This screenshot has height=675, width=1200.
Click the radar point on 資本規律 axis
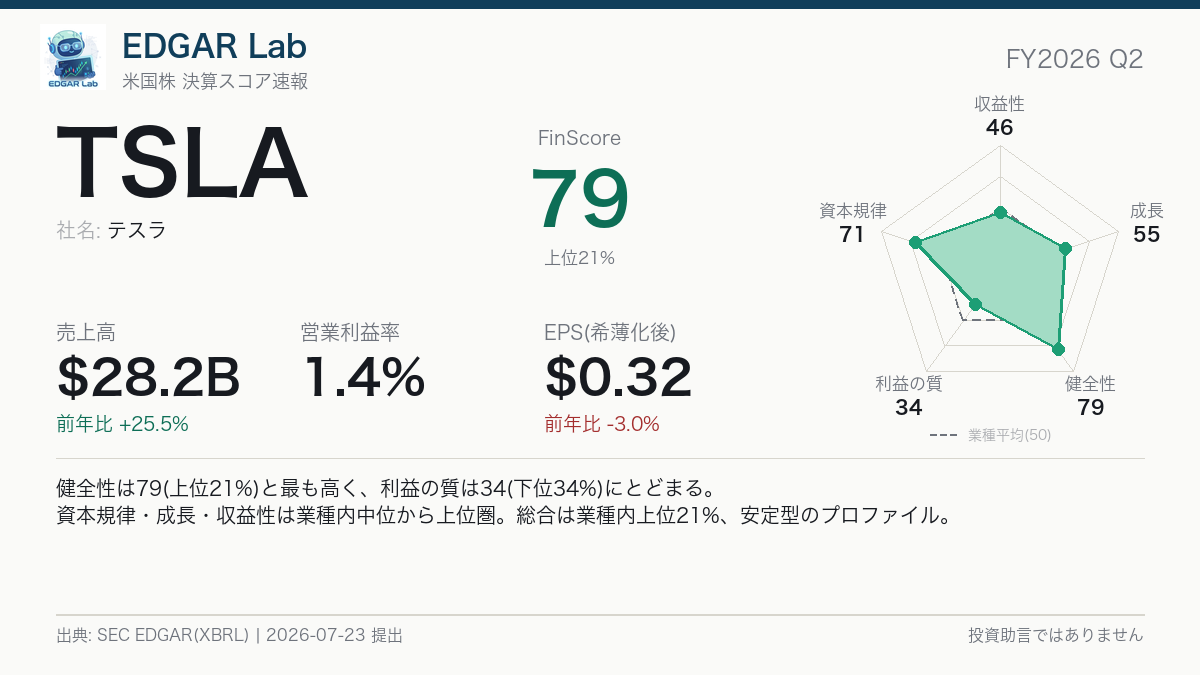coord(914,242)
